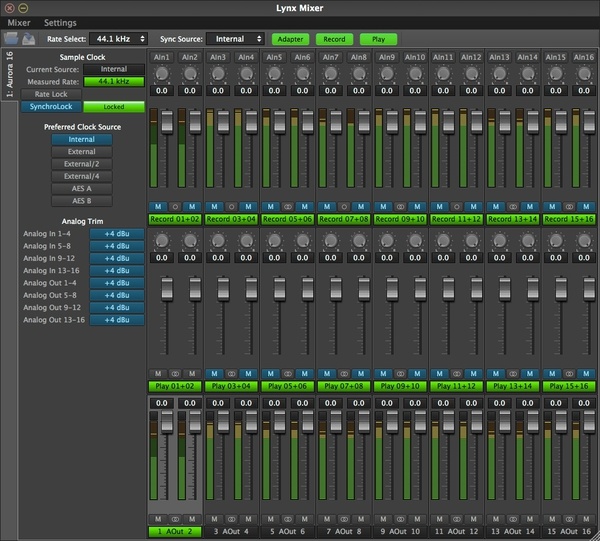Click the AIn1 pan knob
600x541 pixels.
pyautogui.click(x=161, y=74)
